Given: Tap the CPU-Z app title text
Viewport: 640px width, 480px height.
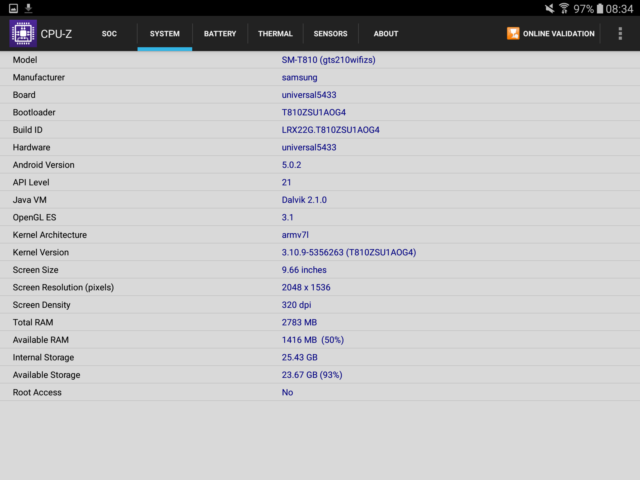Looking at the screenshot, I should [x=56, y=34].
